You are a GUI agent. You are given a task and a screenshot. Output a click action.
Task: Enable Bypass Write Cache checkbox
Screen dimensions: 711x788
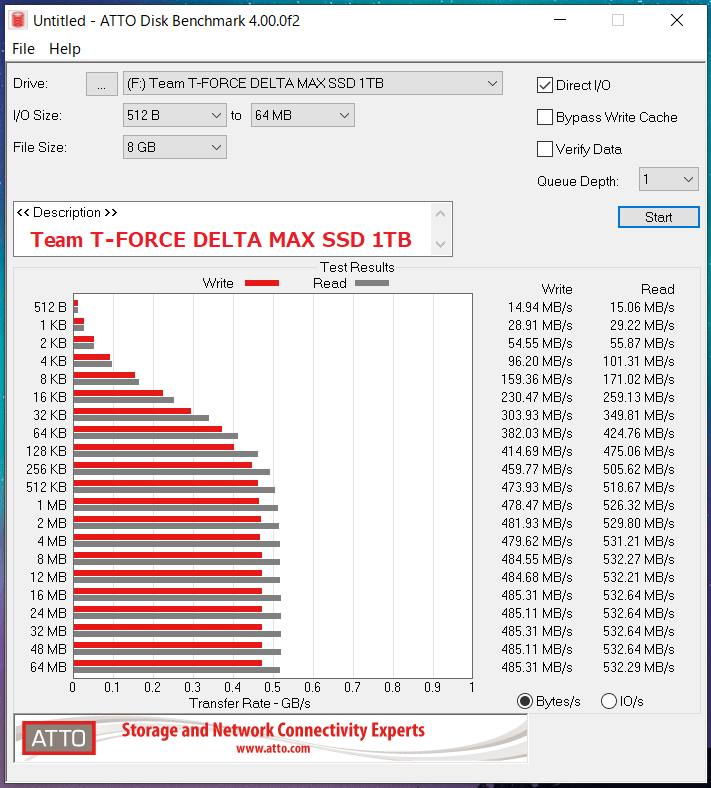[545, 118]
